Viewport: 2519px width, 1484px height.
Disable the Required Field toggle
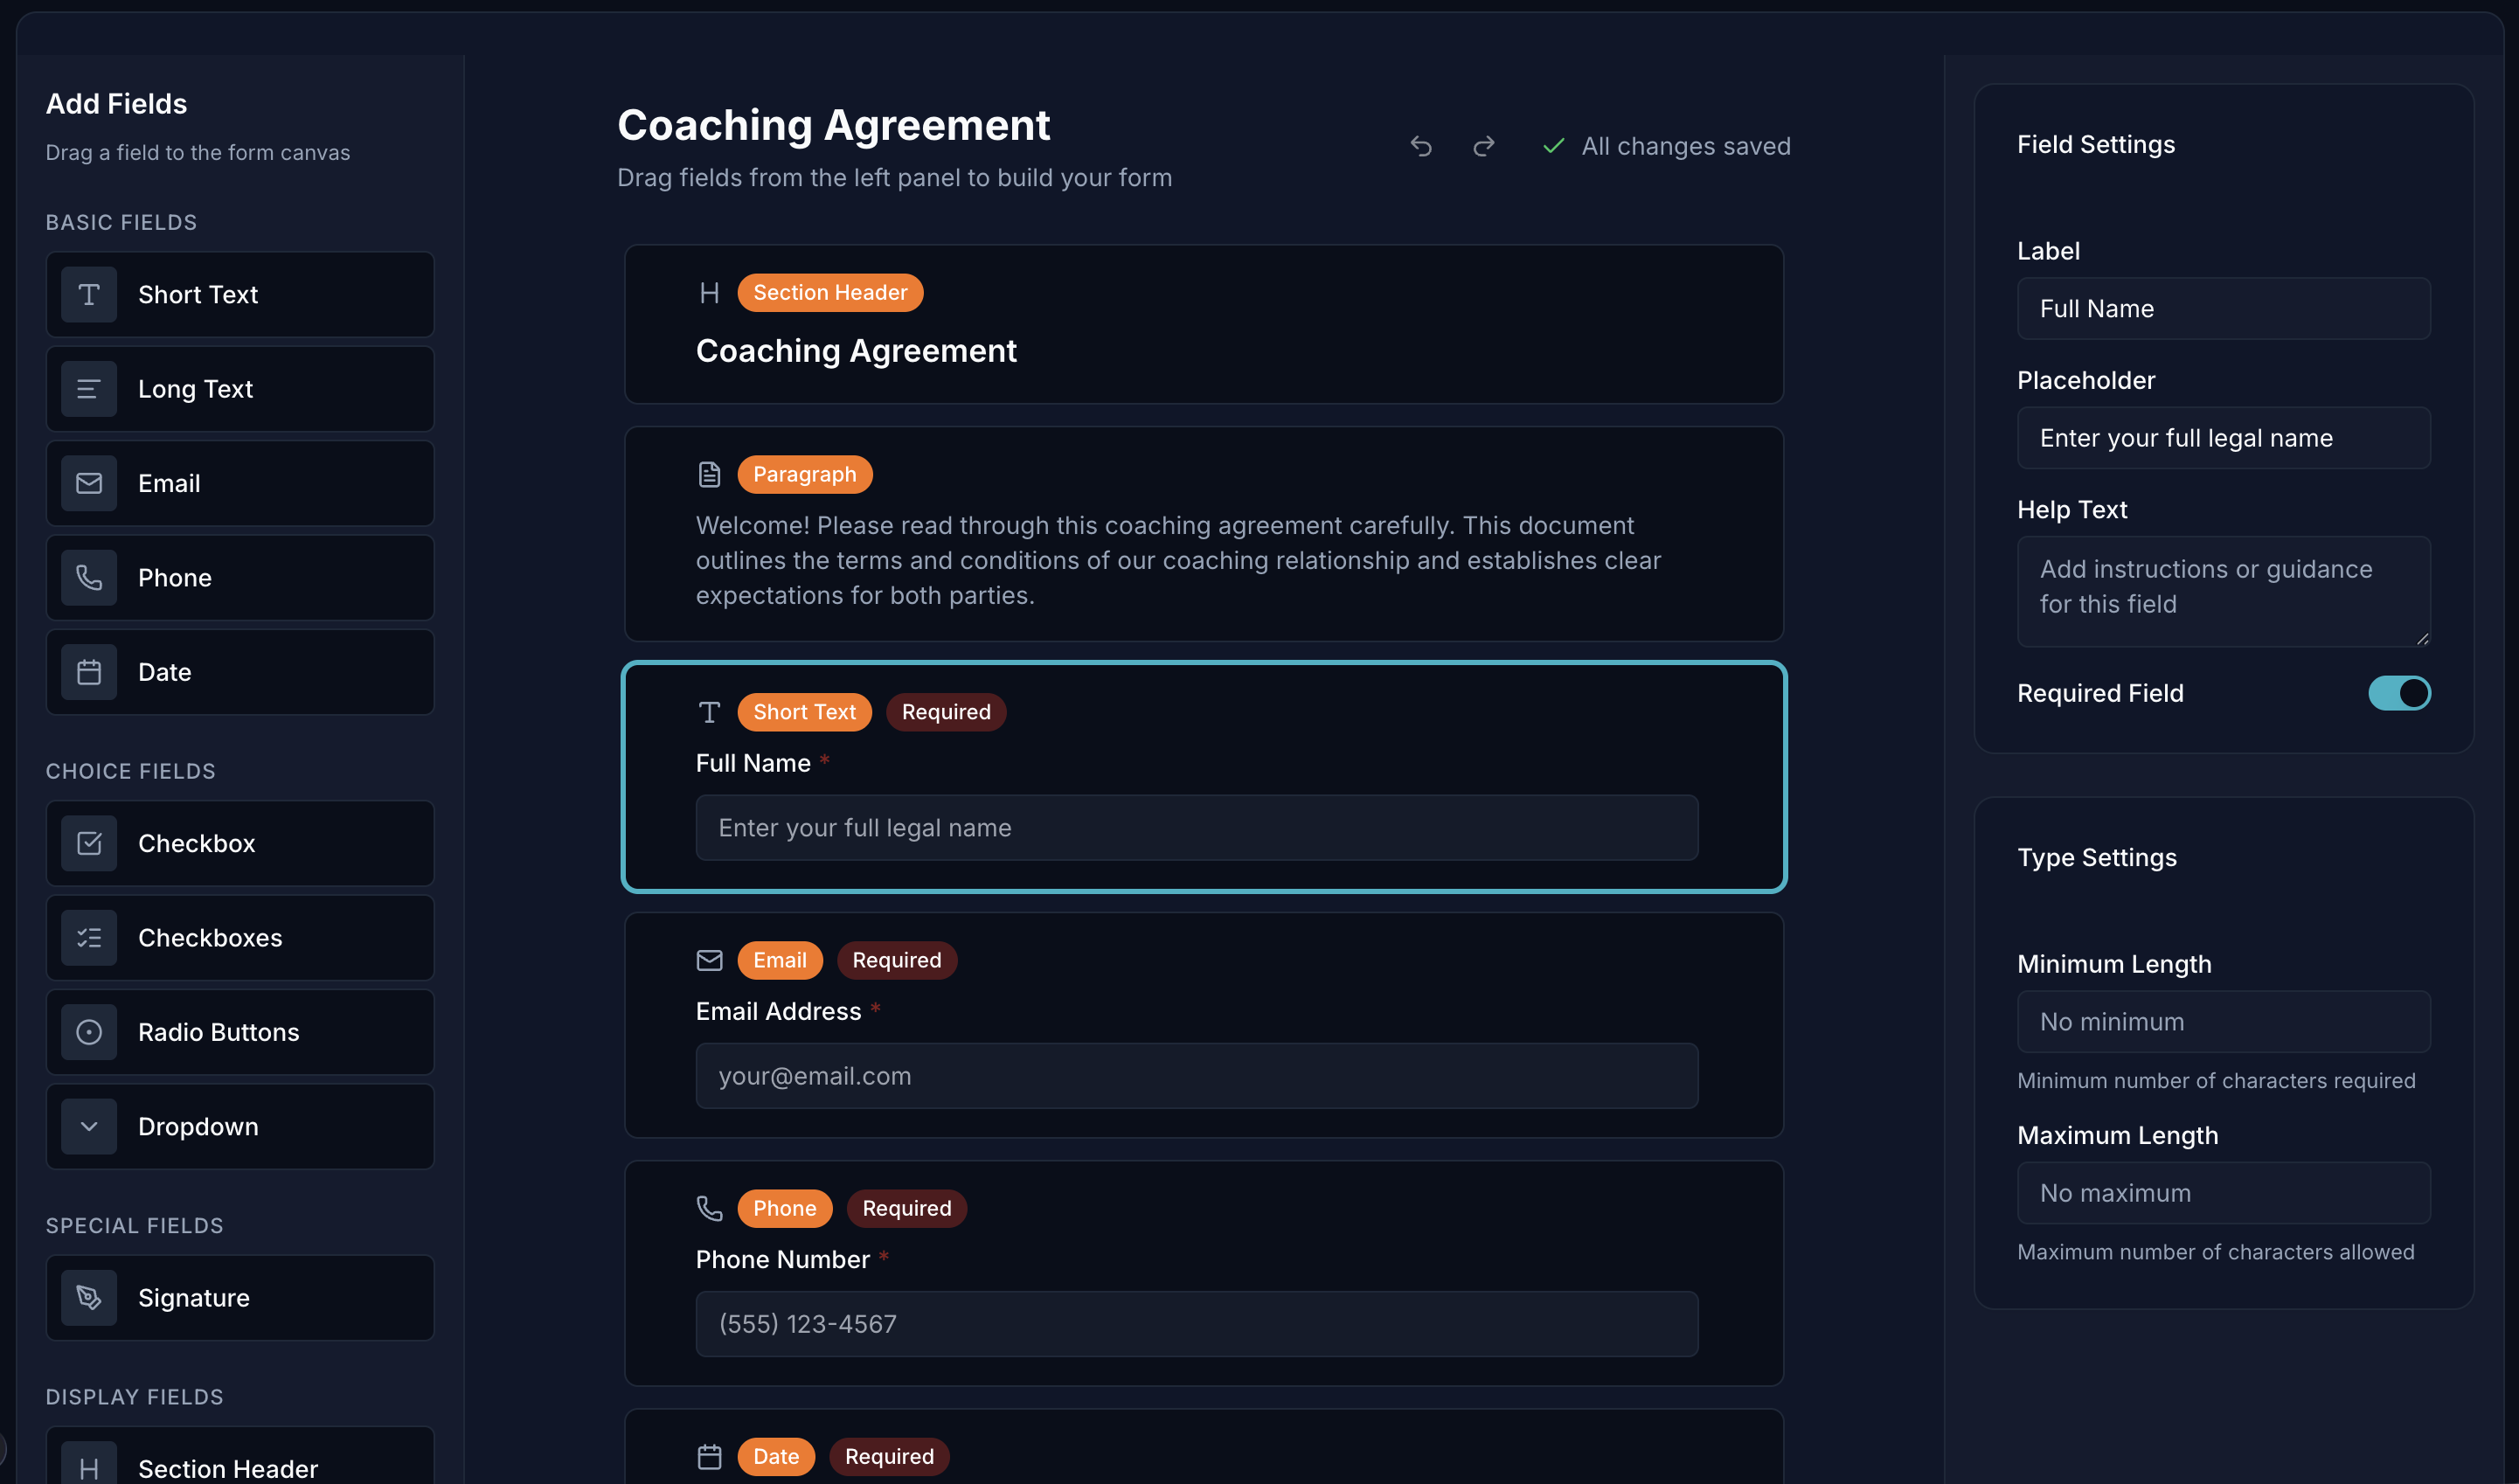click(x=2401, y=692)
